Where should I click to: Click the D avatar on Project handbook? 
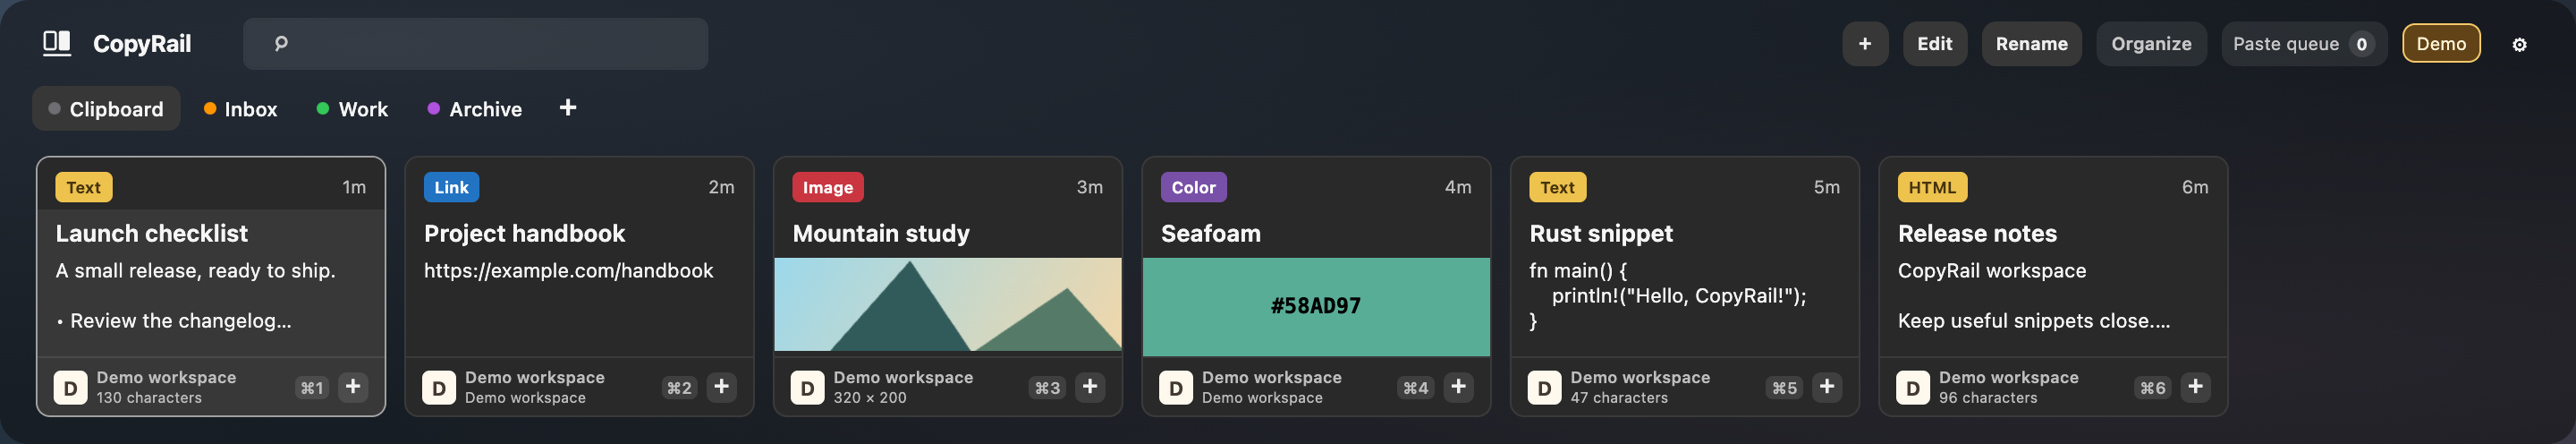[x=439, y=387]
